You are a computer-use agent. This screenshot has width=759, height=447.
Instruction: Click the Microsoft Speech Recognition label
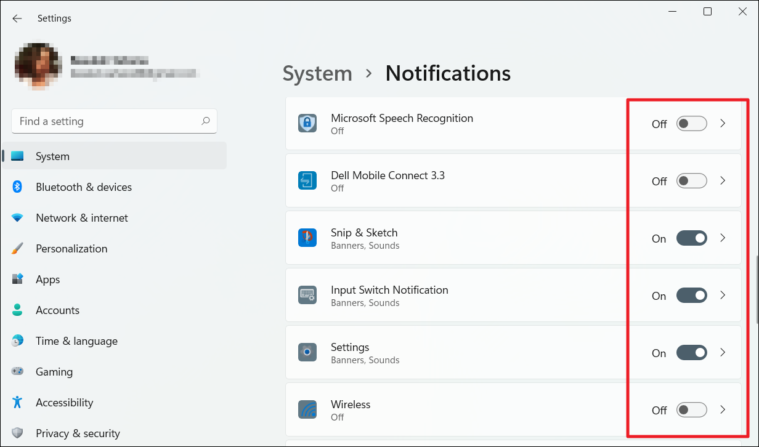click(402, 118)
